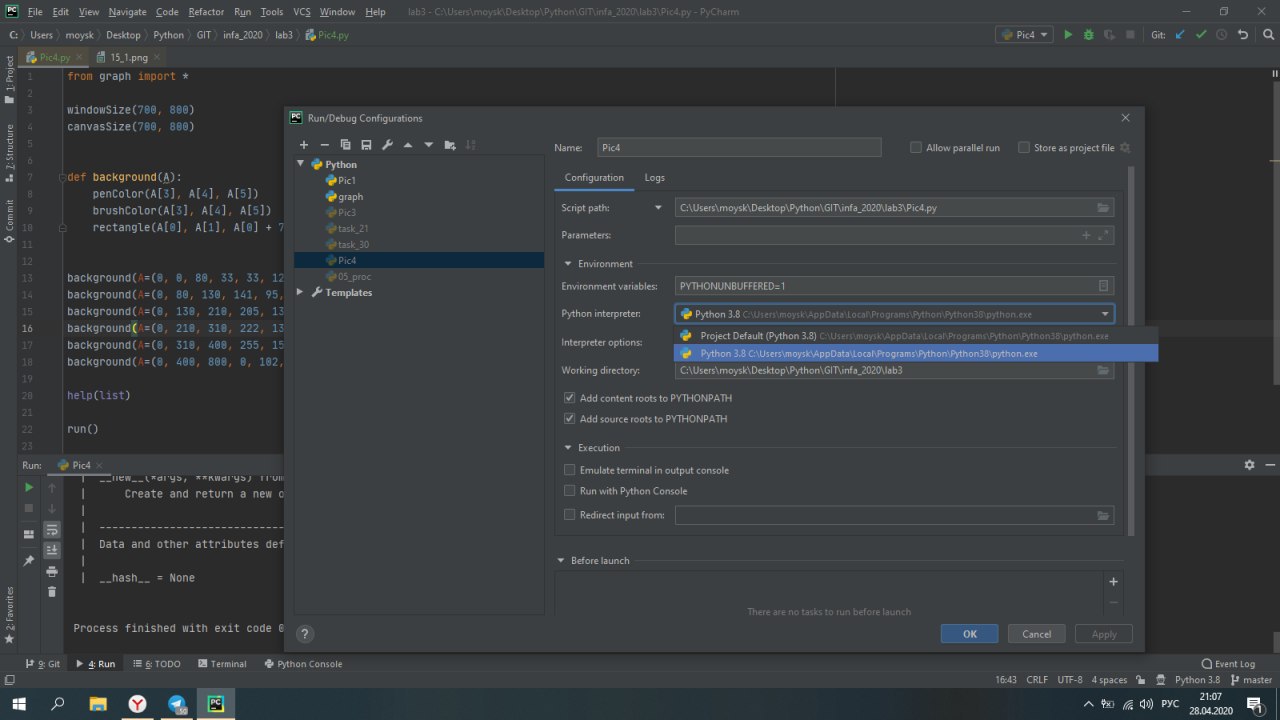
Task: Pin the Run tab
Action: click(29, 561)
